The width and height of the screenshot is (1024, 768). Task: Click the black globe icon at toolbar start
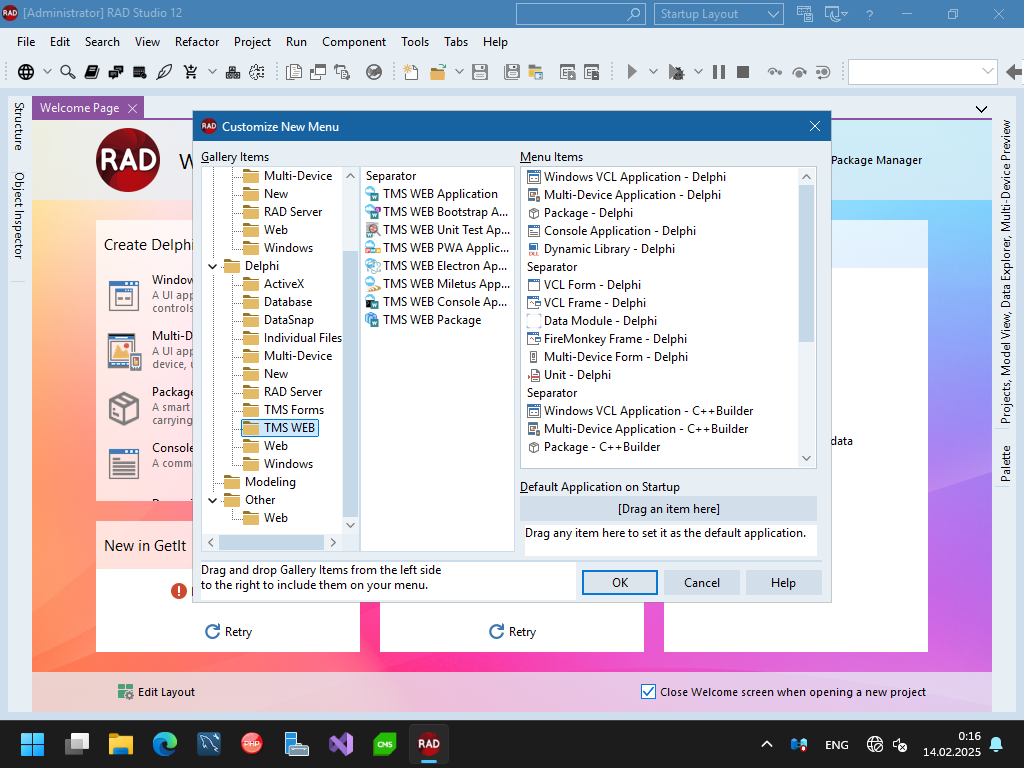point(26,72)
